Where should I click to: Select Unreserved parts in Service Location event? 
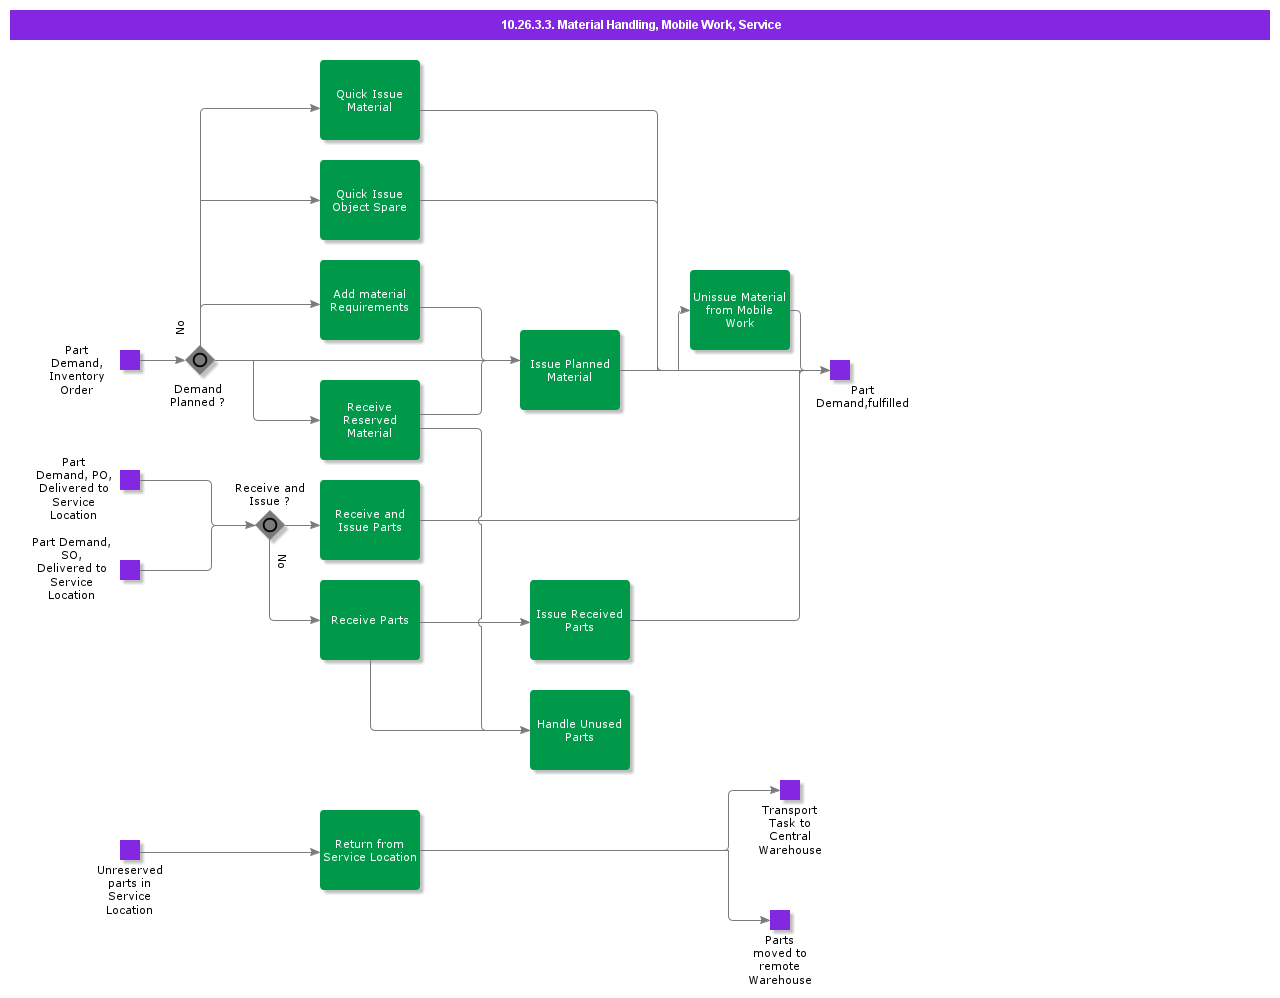click(x=130, y=850)
